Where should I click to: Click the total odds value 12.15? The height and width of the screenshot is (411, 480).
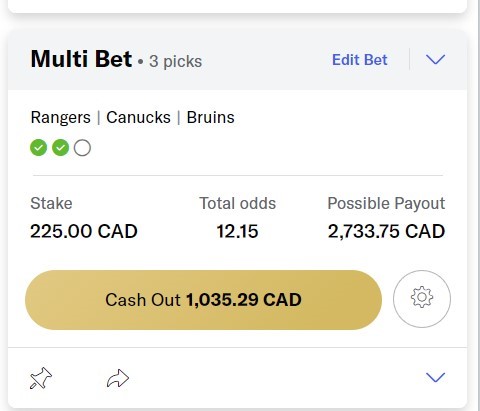[237, 231]
